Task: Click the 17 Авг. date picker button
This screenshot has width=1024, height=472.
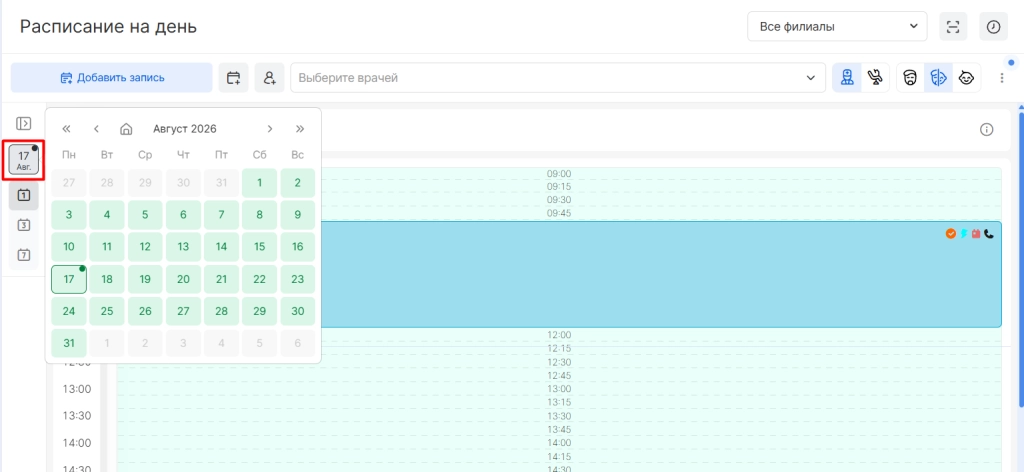Action: point(24,160)
